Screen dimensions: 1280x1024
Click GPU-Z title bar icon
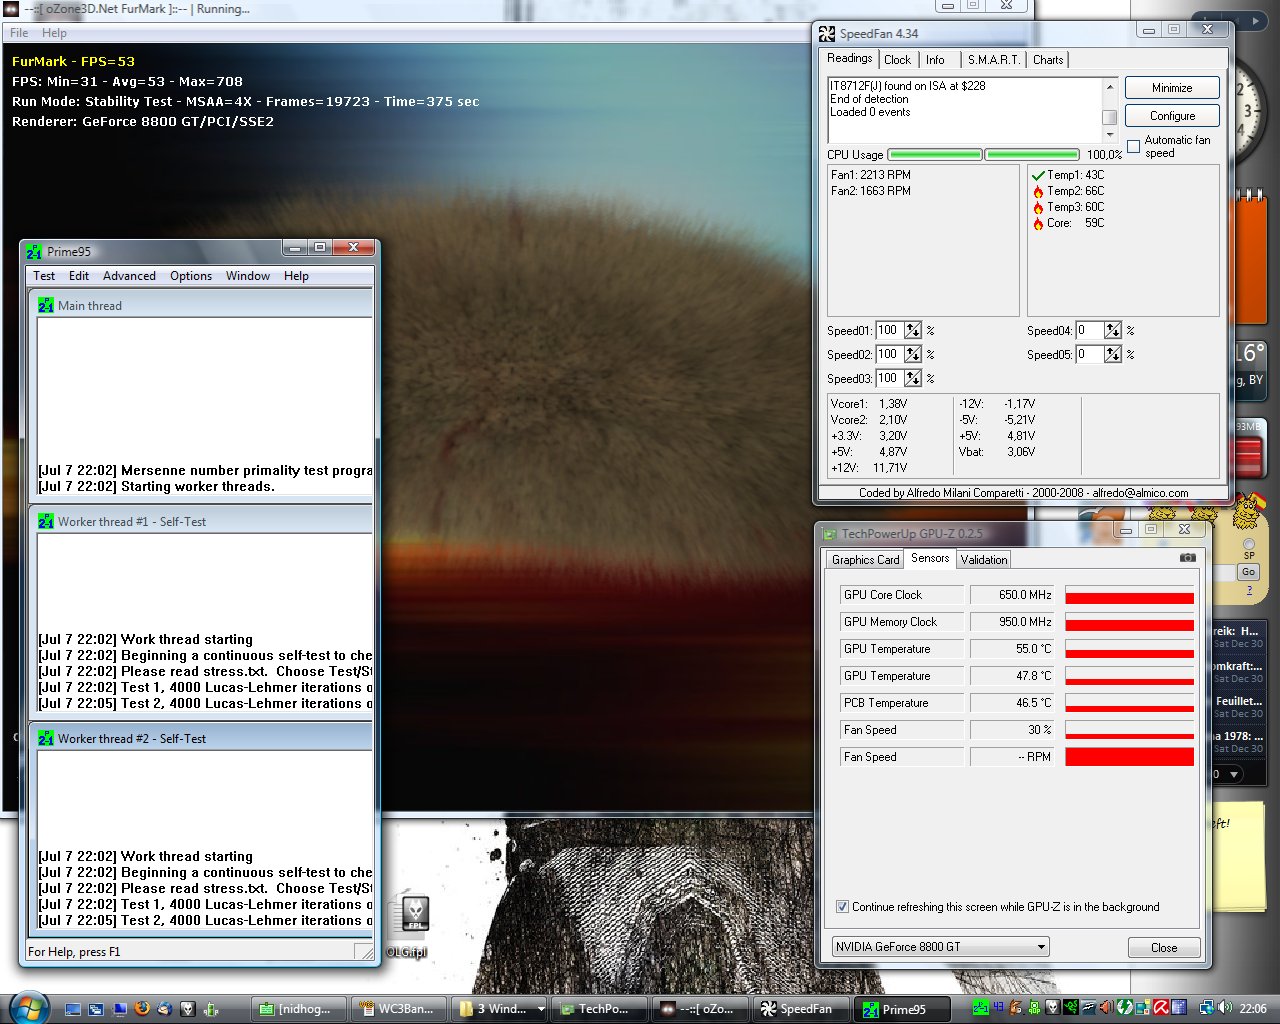828,534
